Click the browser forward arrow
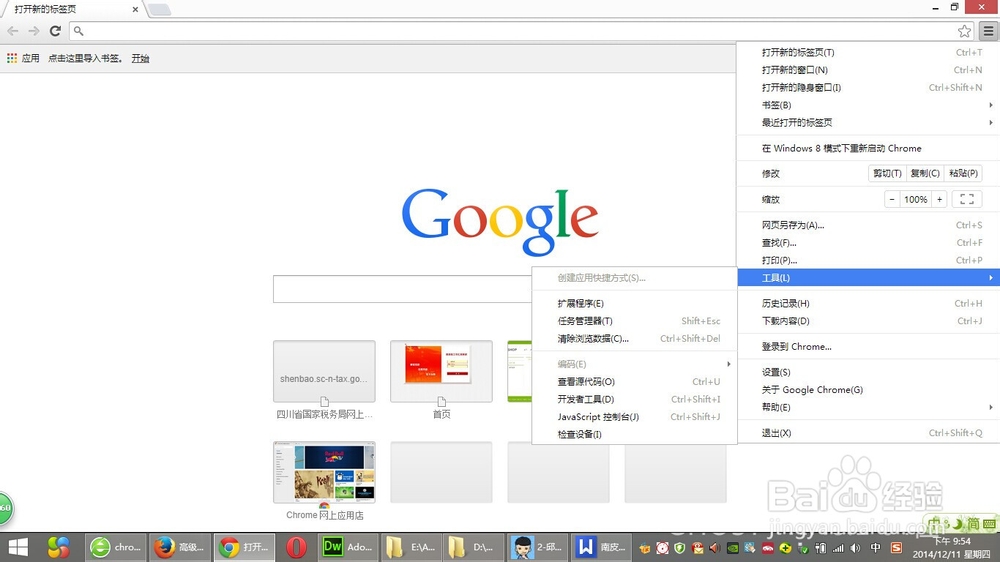 (x=34, y=31)
